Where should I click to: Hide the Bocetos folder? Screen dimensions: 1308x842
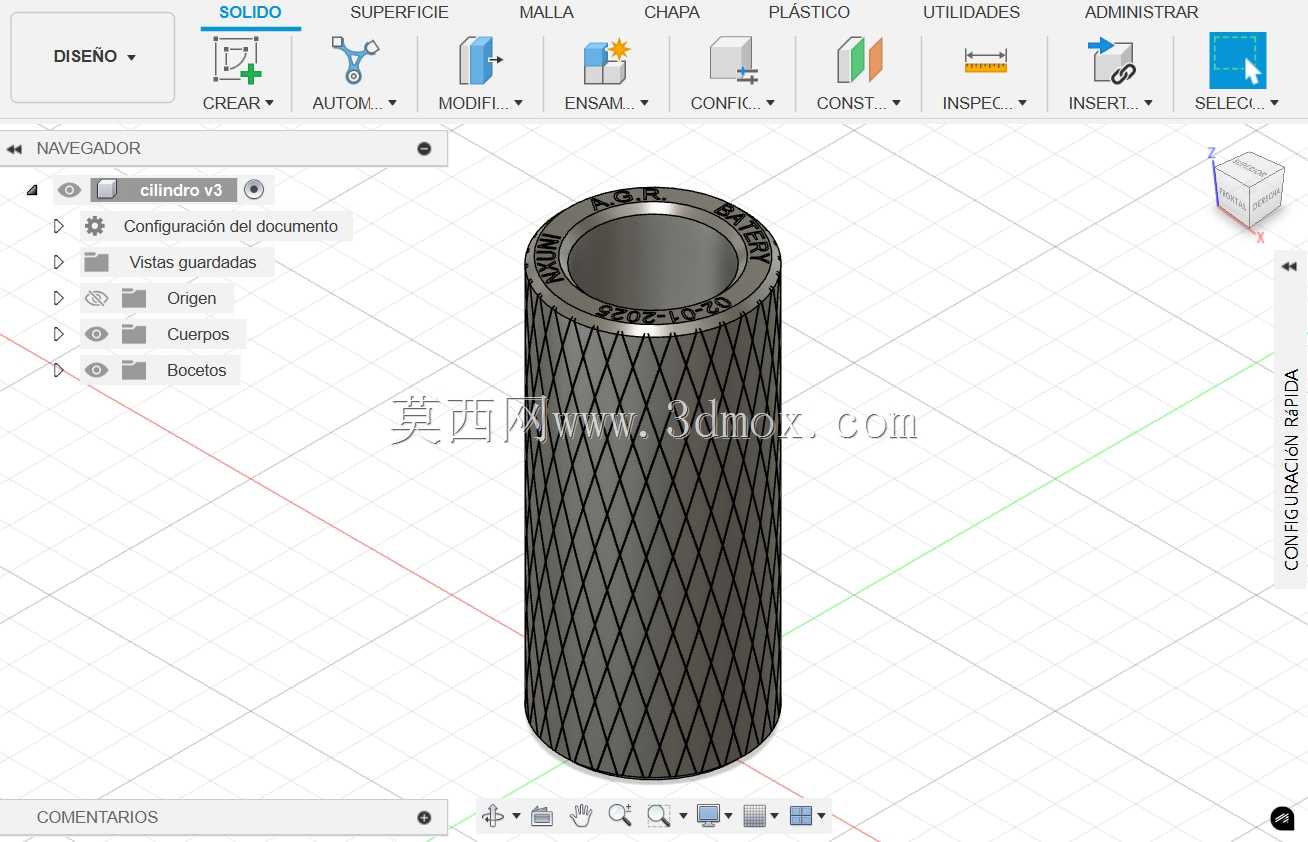pyautogui.click(x=96, y=370)
